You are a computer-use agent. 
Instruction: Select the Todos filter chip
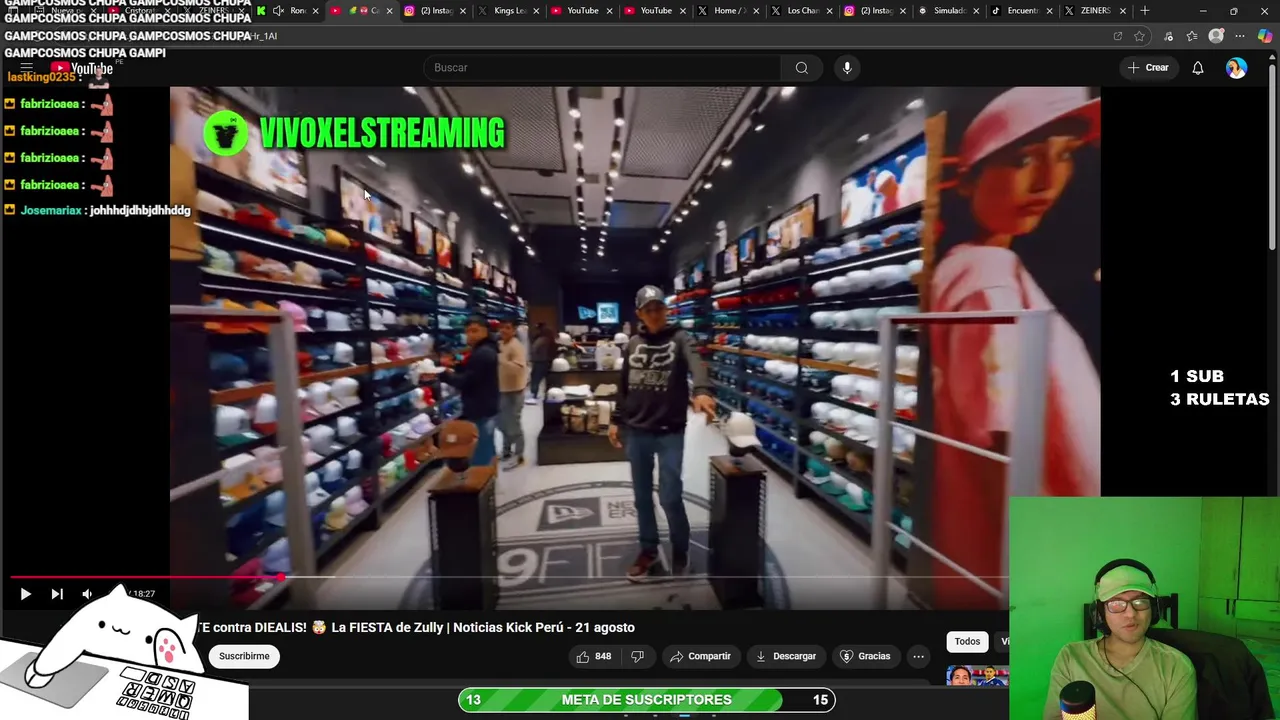(x=967, y=641)
